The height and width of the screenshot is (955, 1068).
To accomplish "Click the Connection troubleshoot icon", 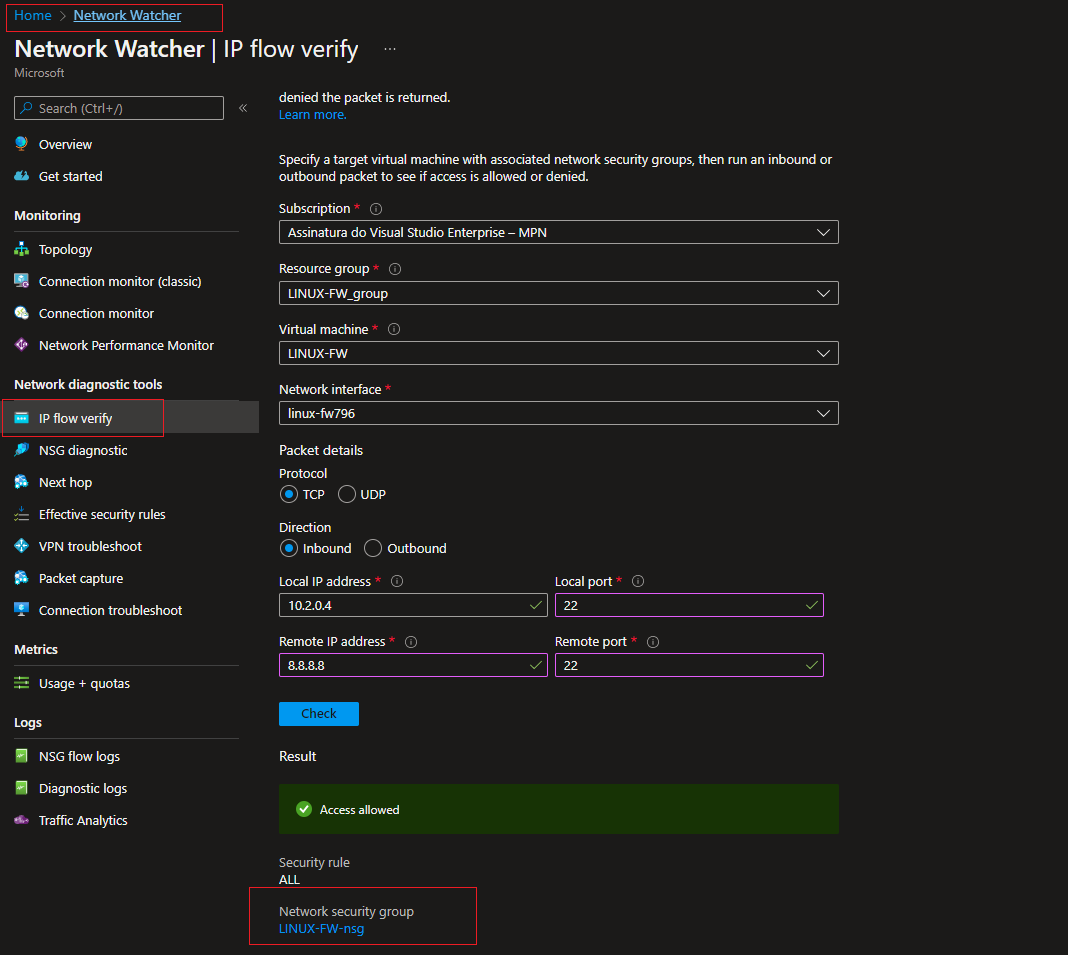I will point(22,610).
